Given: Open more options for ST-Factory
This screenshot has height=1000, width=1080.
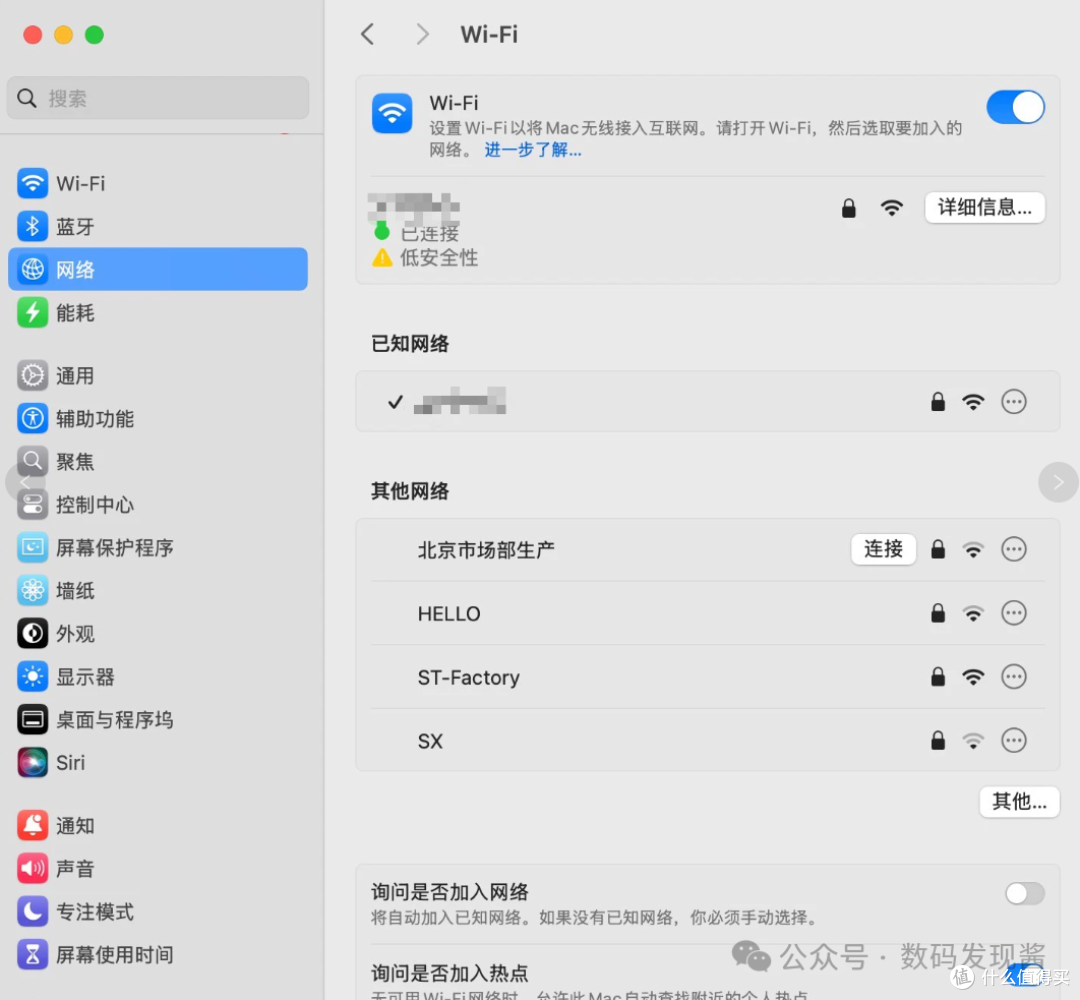Looking at the screenshot, I should point(1013,677).
